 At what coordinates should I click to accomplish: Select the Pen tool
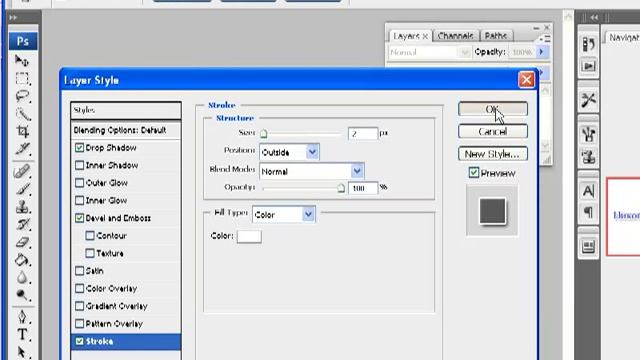click(22, 317)
